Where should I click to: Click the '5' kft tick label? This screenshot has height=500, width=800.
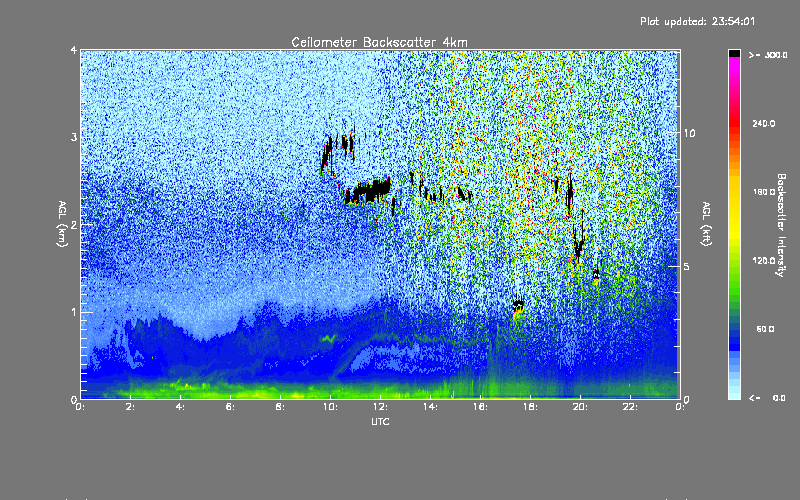(686, 266)
